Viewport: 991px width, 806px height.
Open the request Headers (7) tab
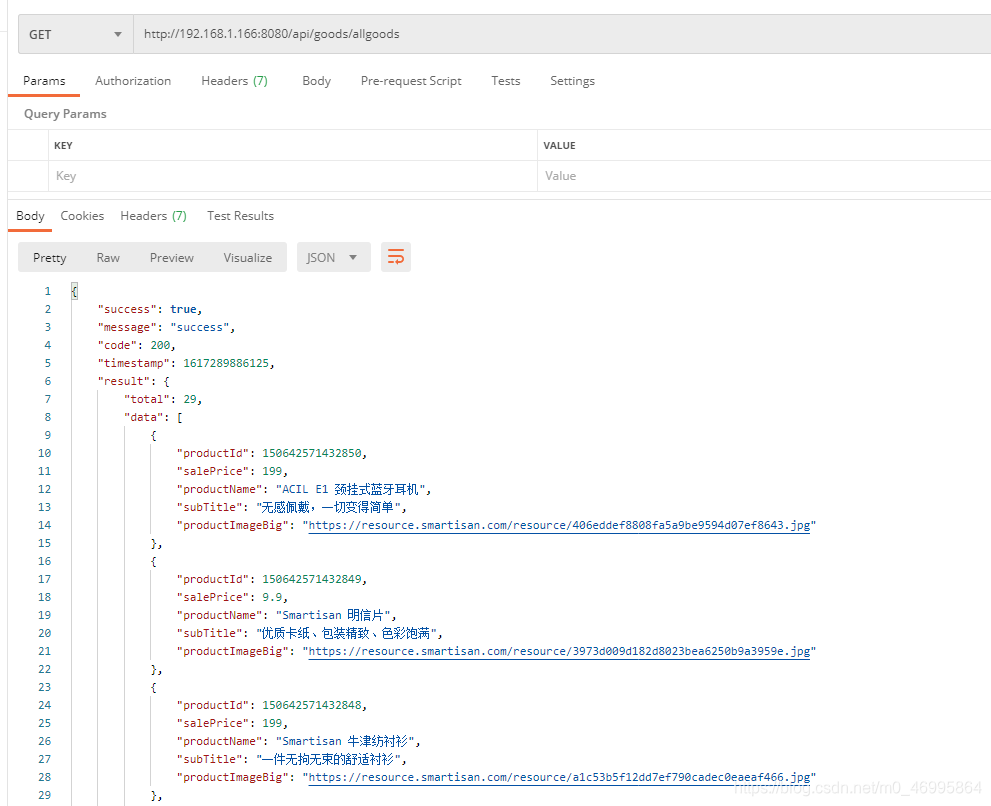point(234,81)
